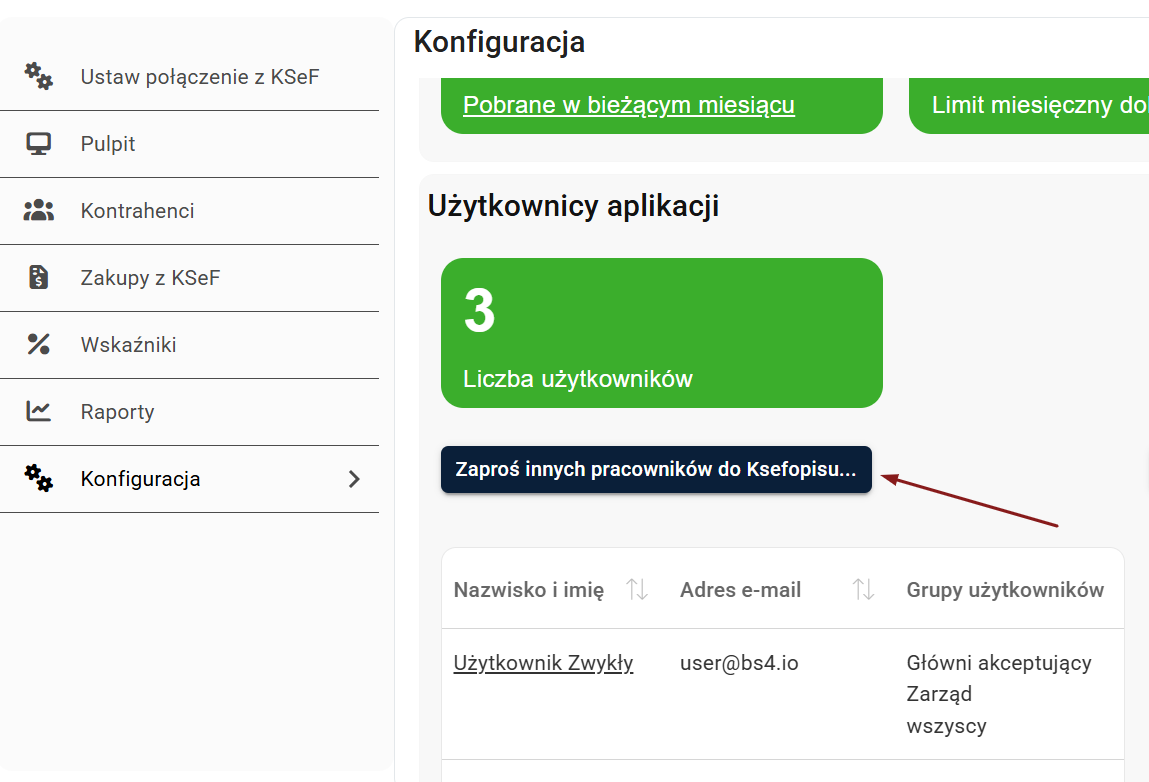Click the Zakupy z KSeF invoice icon
The height and width of the screenshot is (782, 1149).
tap(39, 278)
